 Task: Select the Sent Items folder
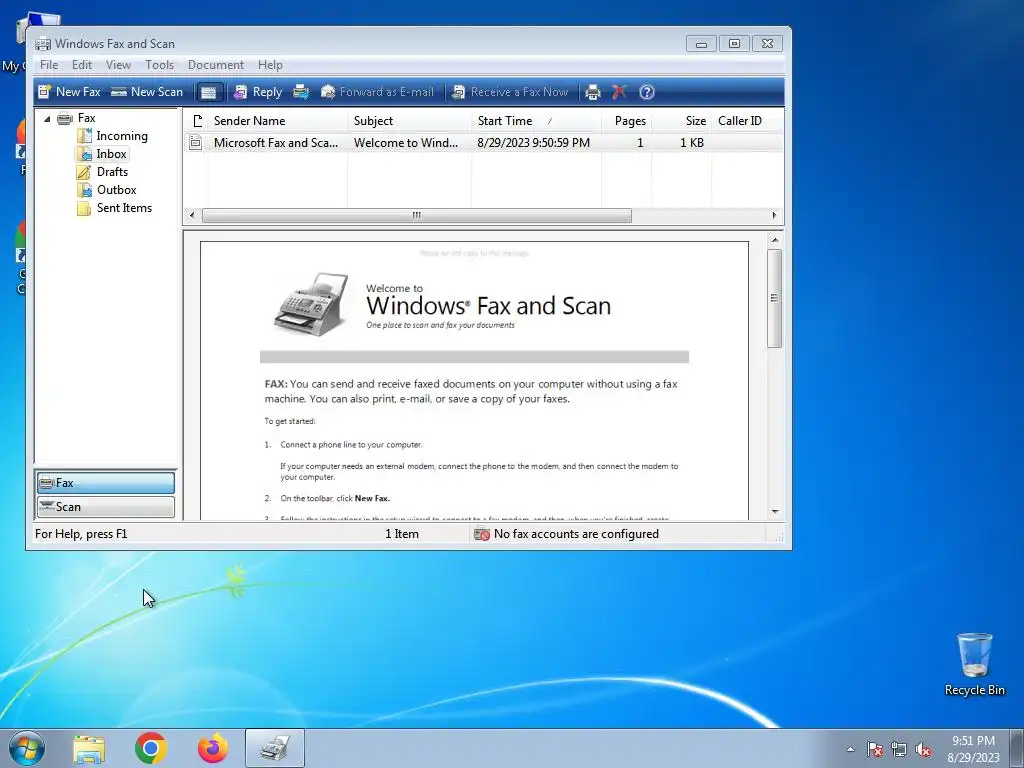114,208
